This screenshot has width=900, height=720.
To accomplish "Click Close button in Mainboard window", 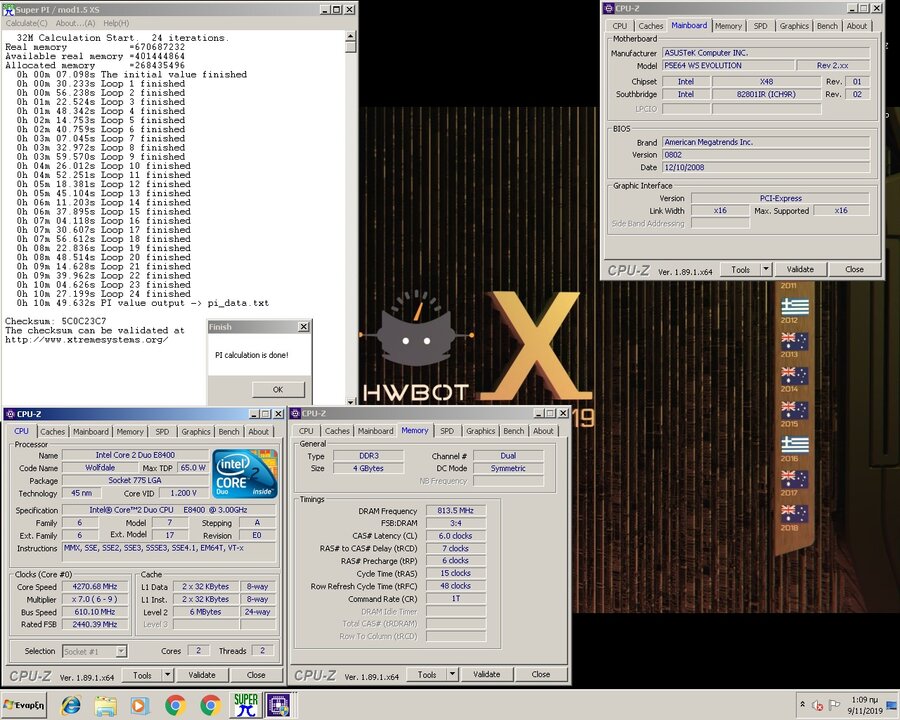I will (854, 269).
